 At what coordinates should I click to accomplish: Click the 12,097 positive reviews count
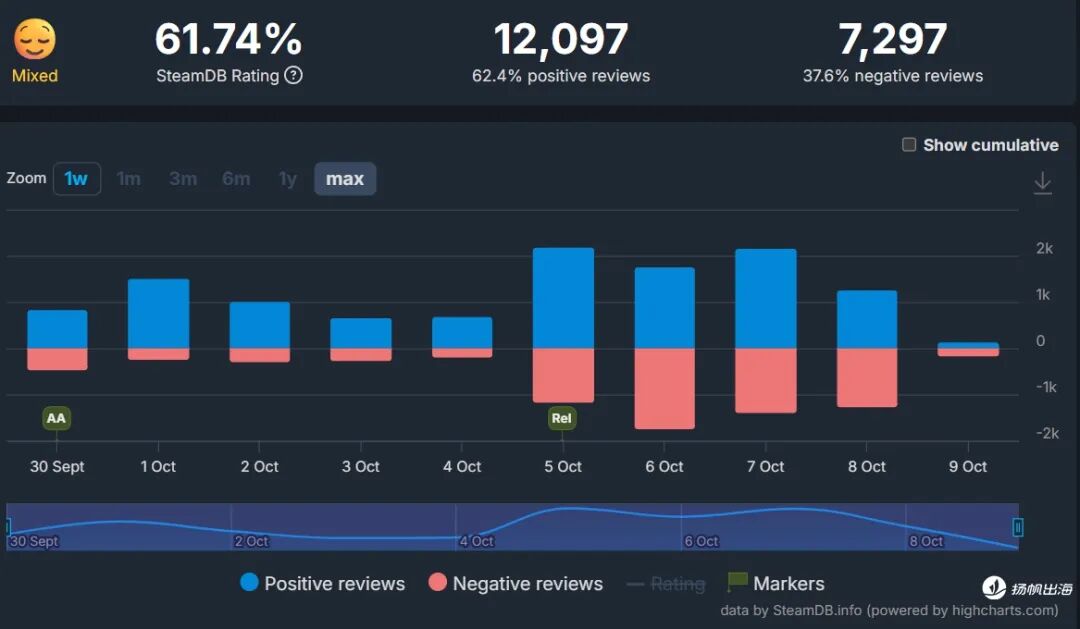click(x=561, y=39)
